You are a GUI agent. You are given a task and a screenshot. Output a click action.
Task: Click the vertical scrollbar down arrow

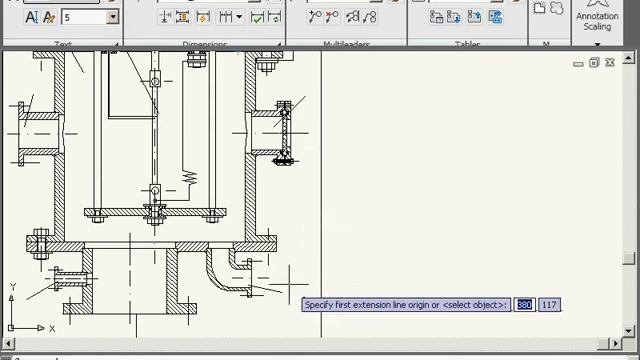click(629, 331)
